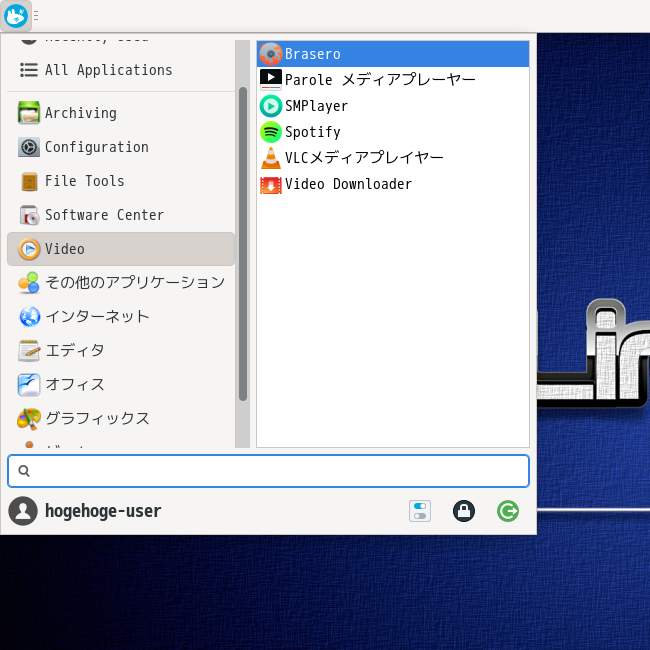Launch Brasero from the Video list

[393, 54]
